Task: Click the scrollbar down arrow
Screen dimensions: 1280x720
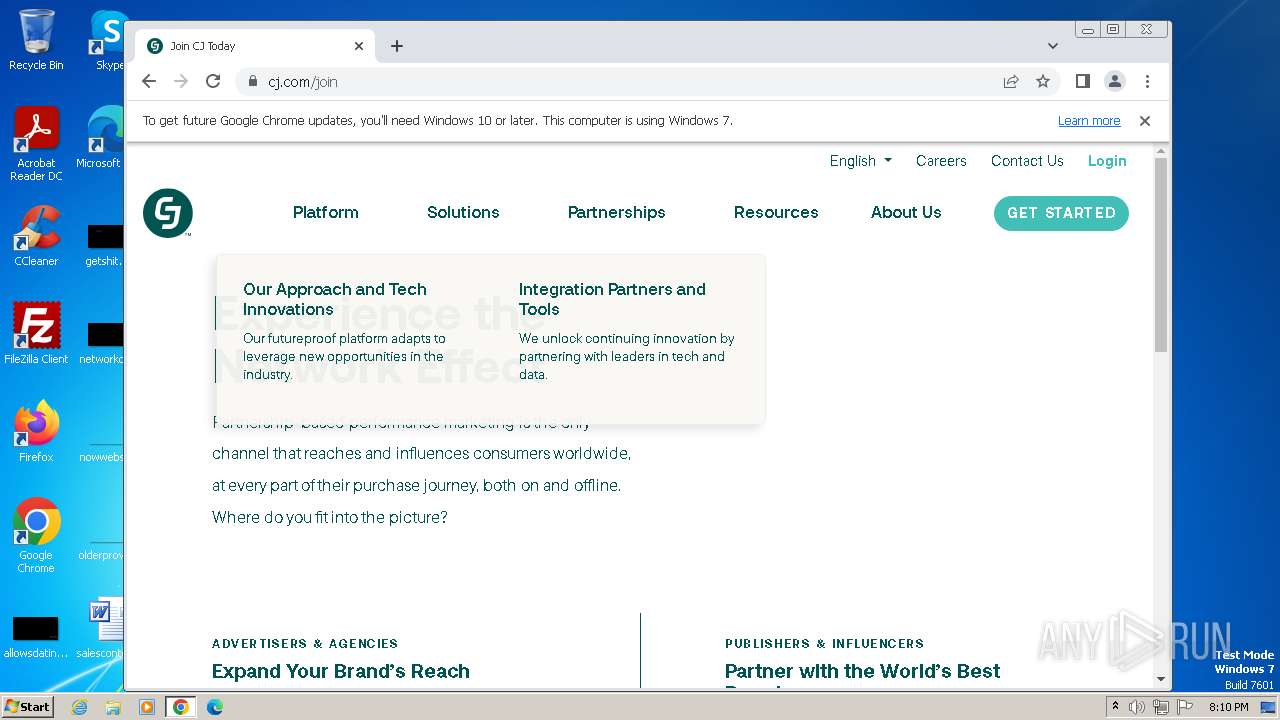Action: (x=1161, y=679)
